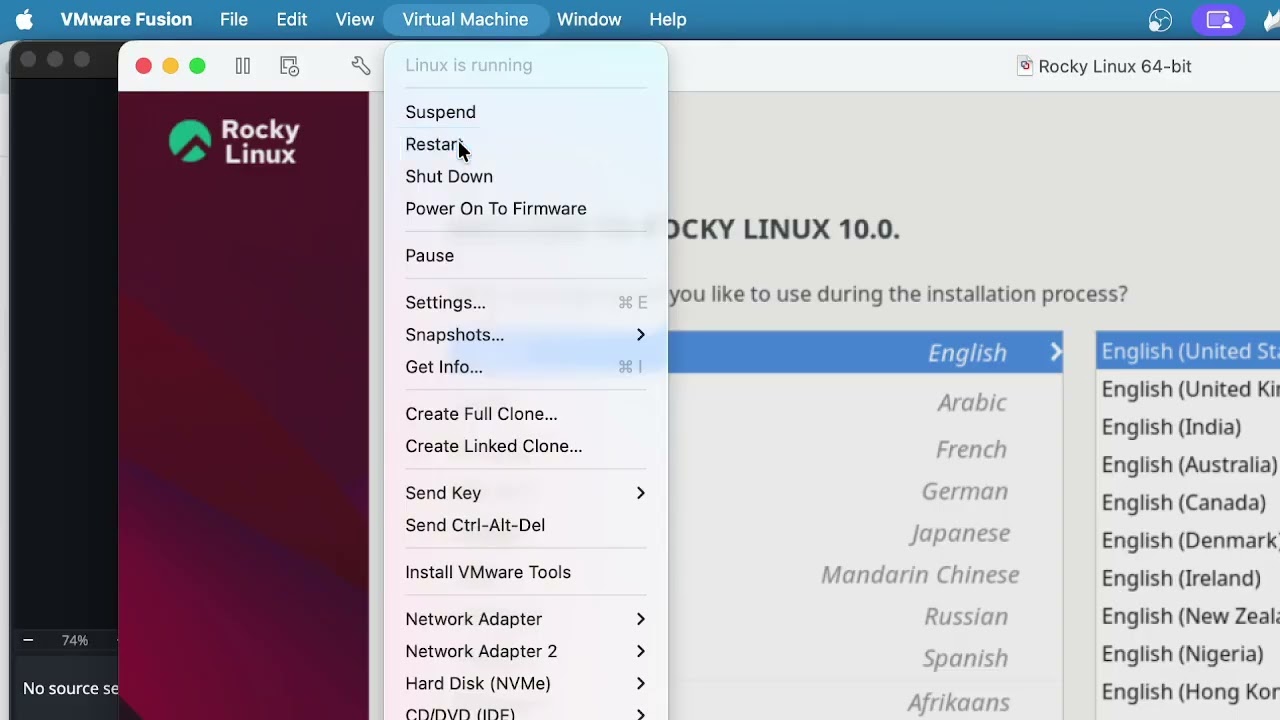Image resolution: width=1280 pixels, height=720 pixels.
Task: Select Install VMware Tools
Action: coord(526,571)
